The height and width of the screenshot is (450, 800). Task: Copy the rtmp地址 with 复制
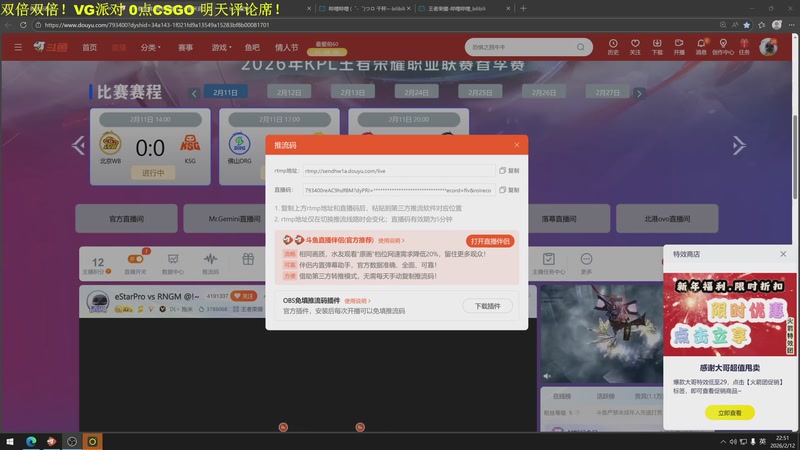click(x=509, y=170)
